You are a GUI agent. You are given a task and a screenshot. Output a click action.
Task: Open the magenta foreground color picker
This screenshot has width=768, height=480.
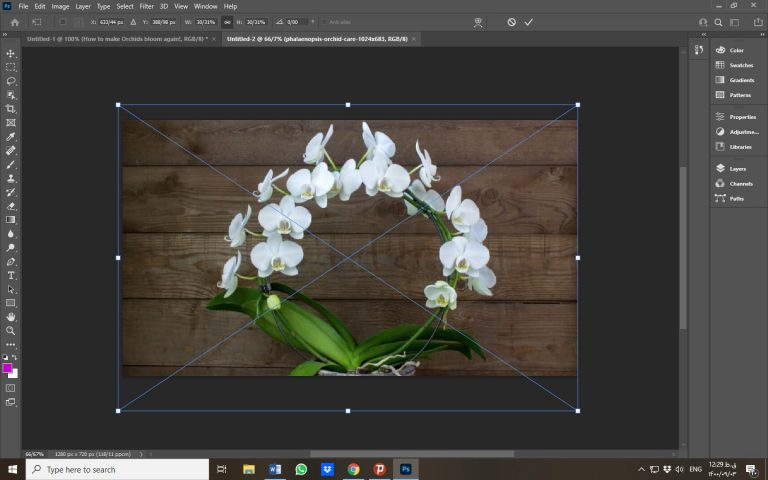[x=7, y=368]
